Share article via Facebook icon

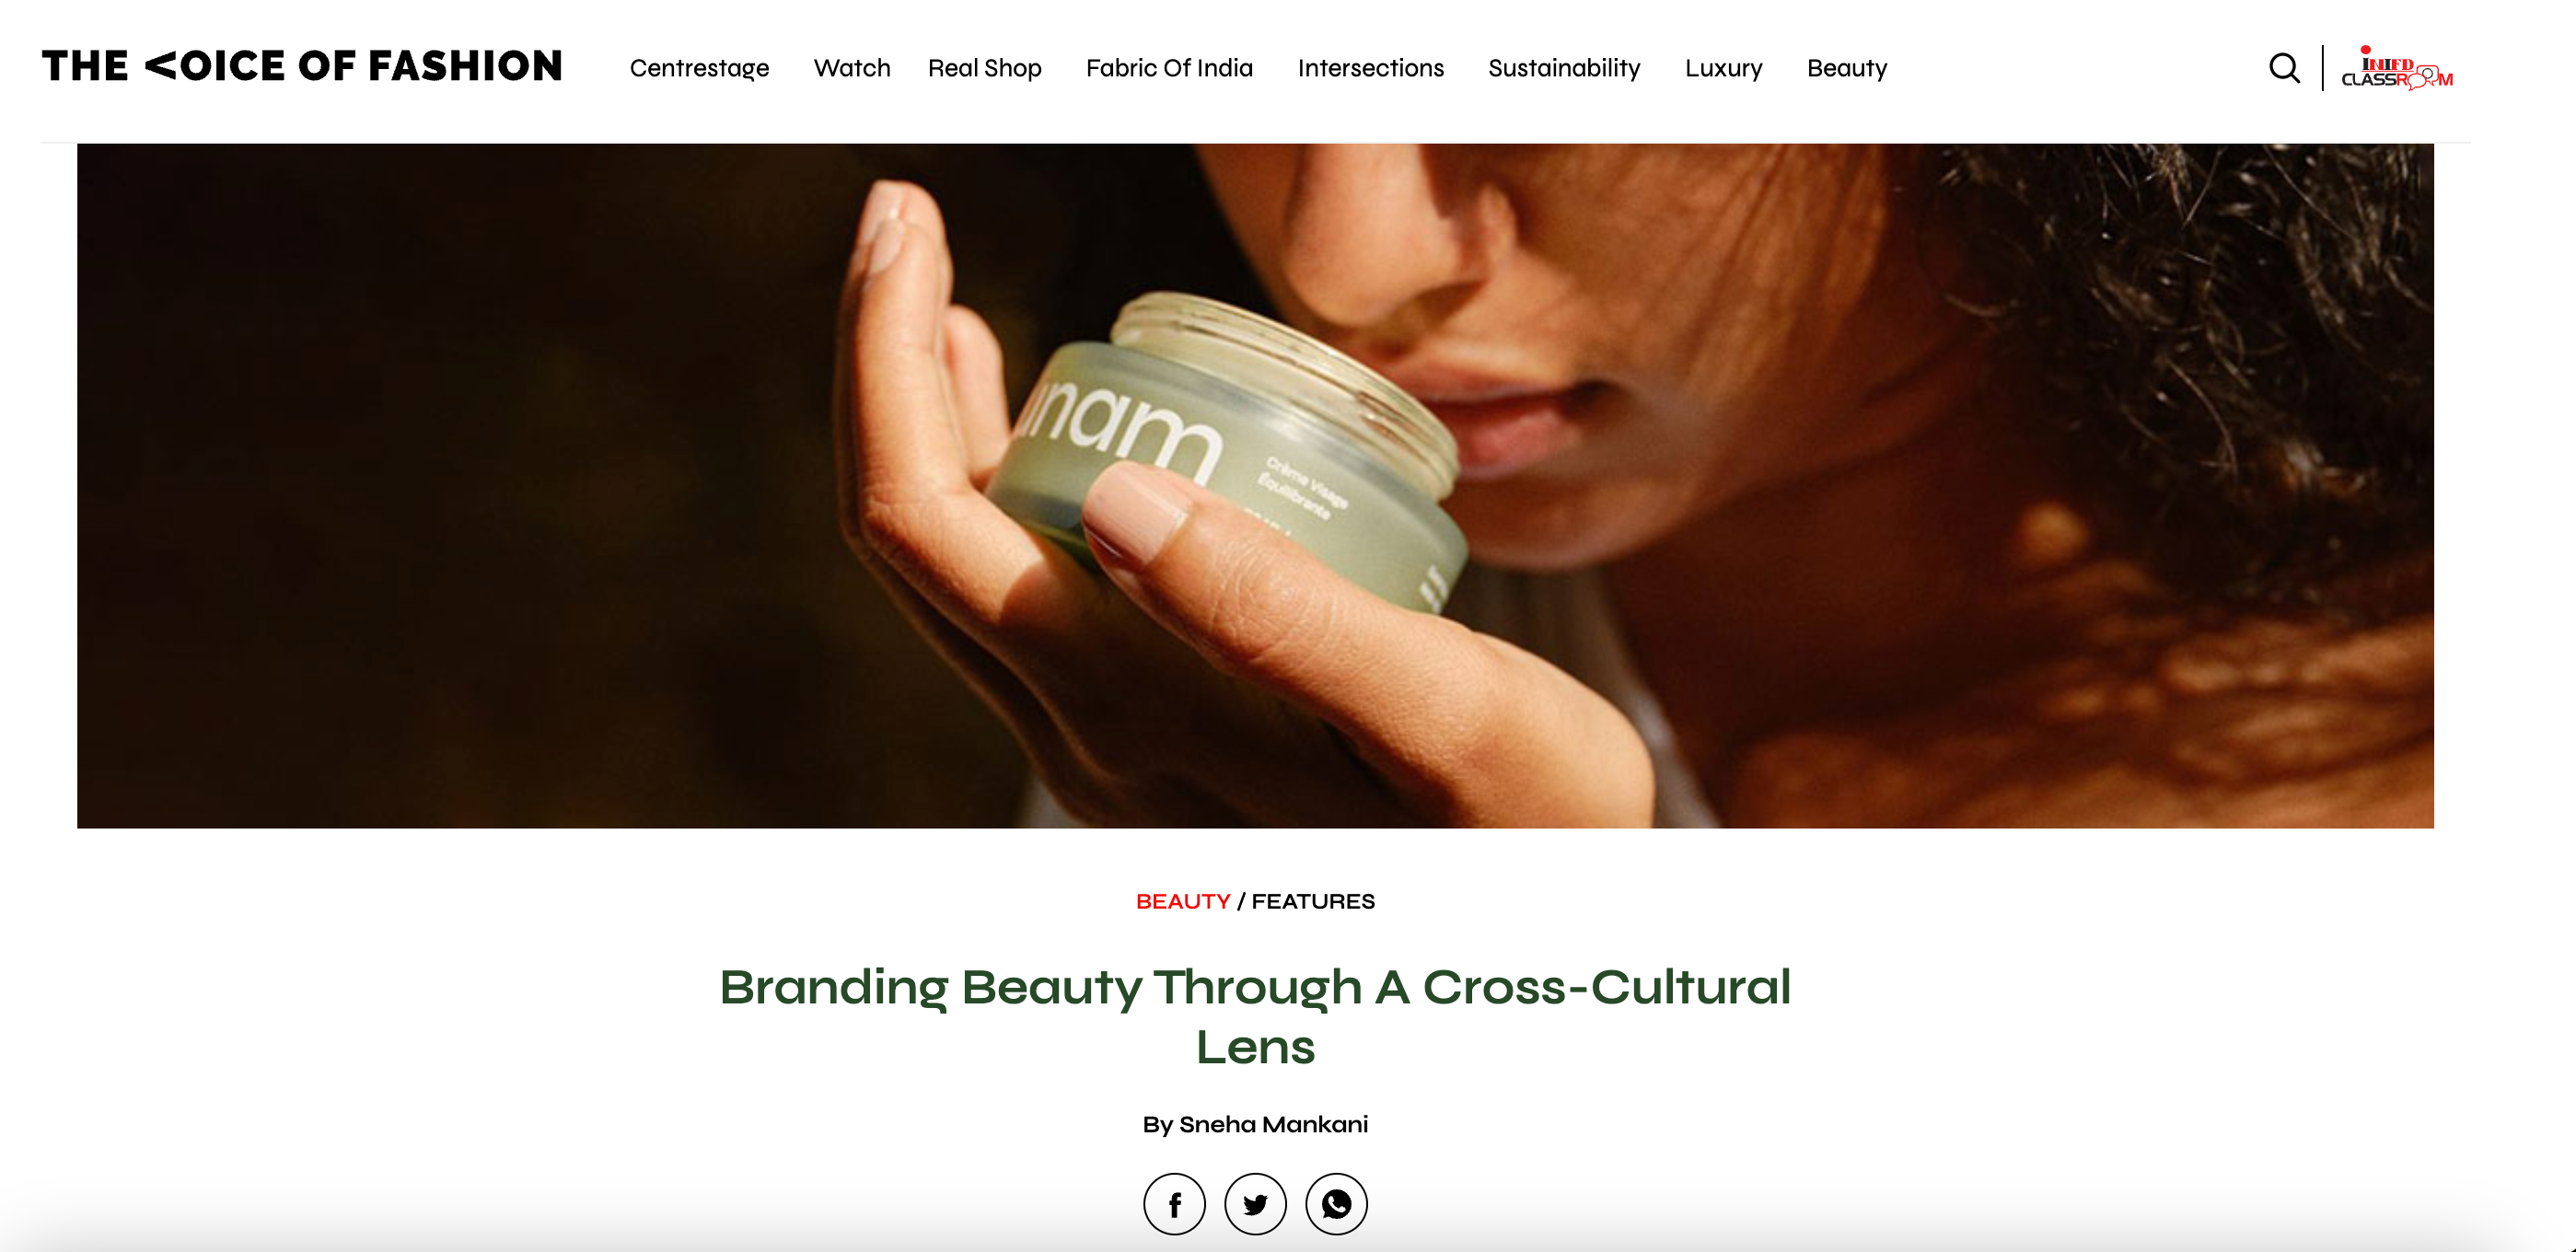pos(1174,1204)
